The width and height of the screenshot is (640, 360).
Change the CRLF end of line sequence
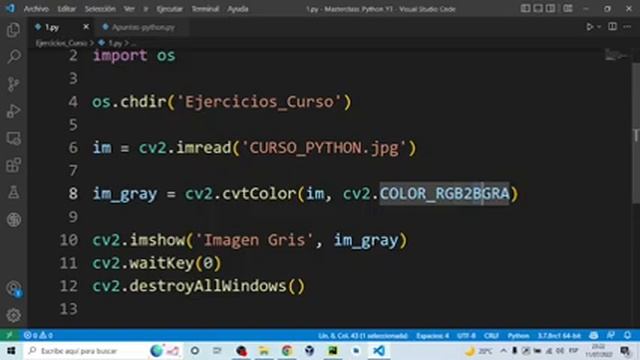491,336
